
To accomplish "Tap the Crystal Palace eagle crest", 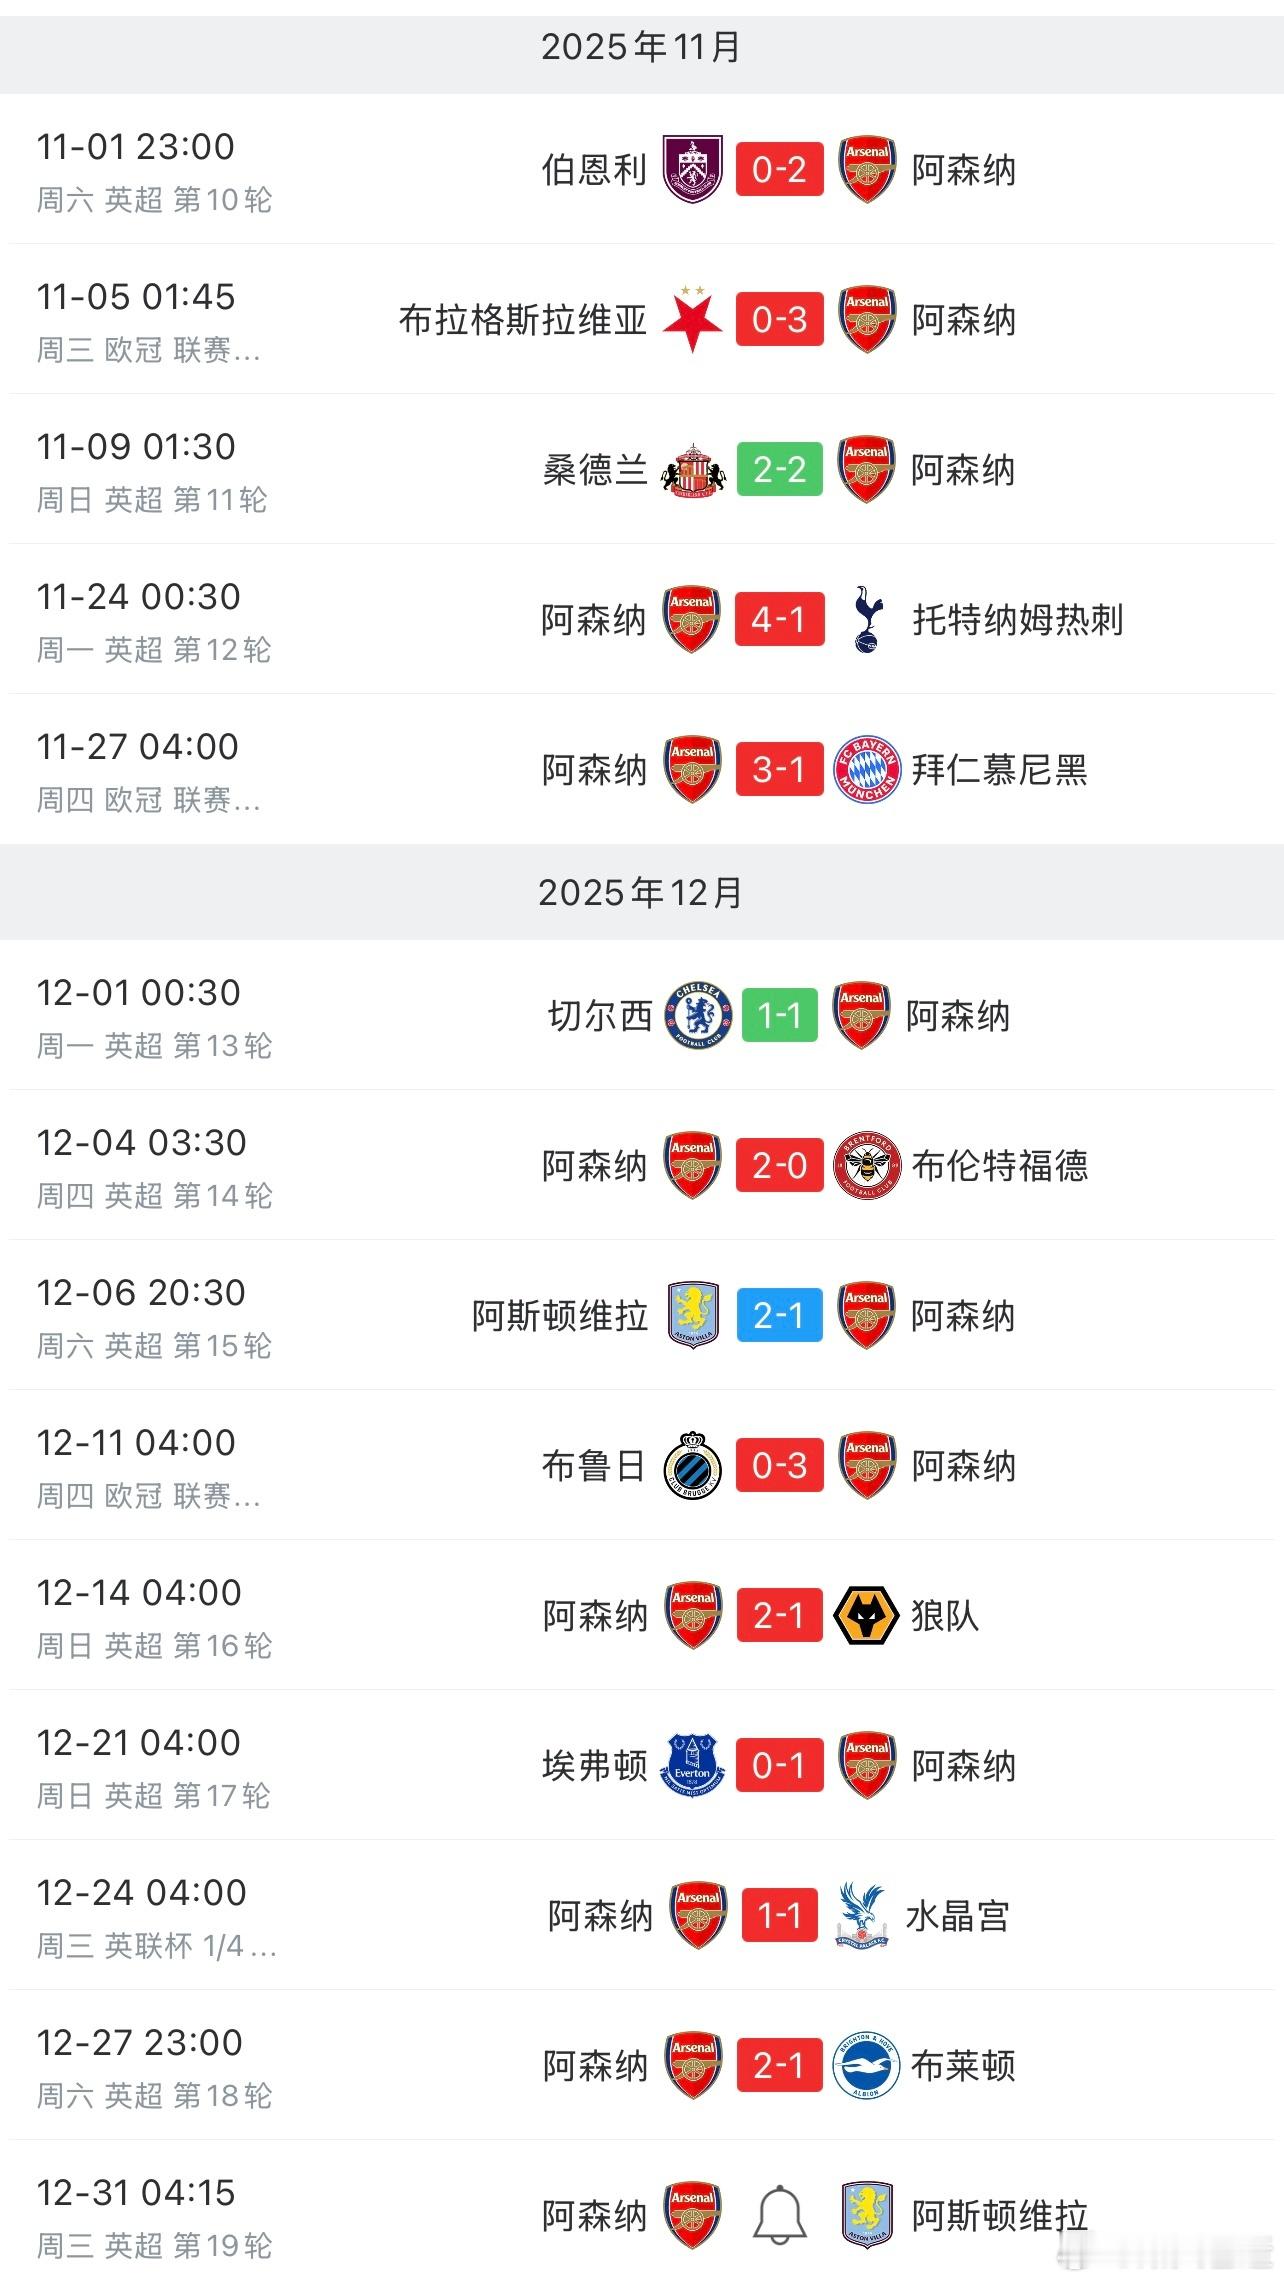I will (861, 1916).
